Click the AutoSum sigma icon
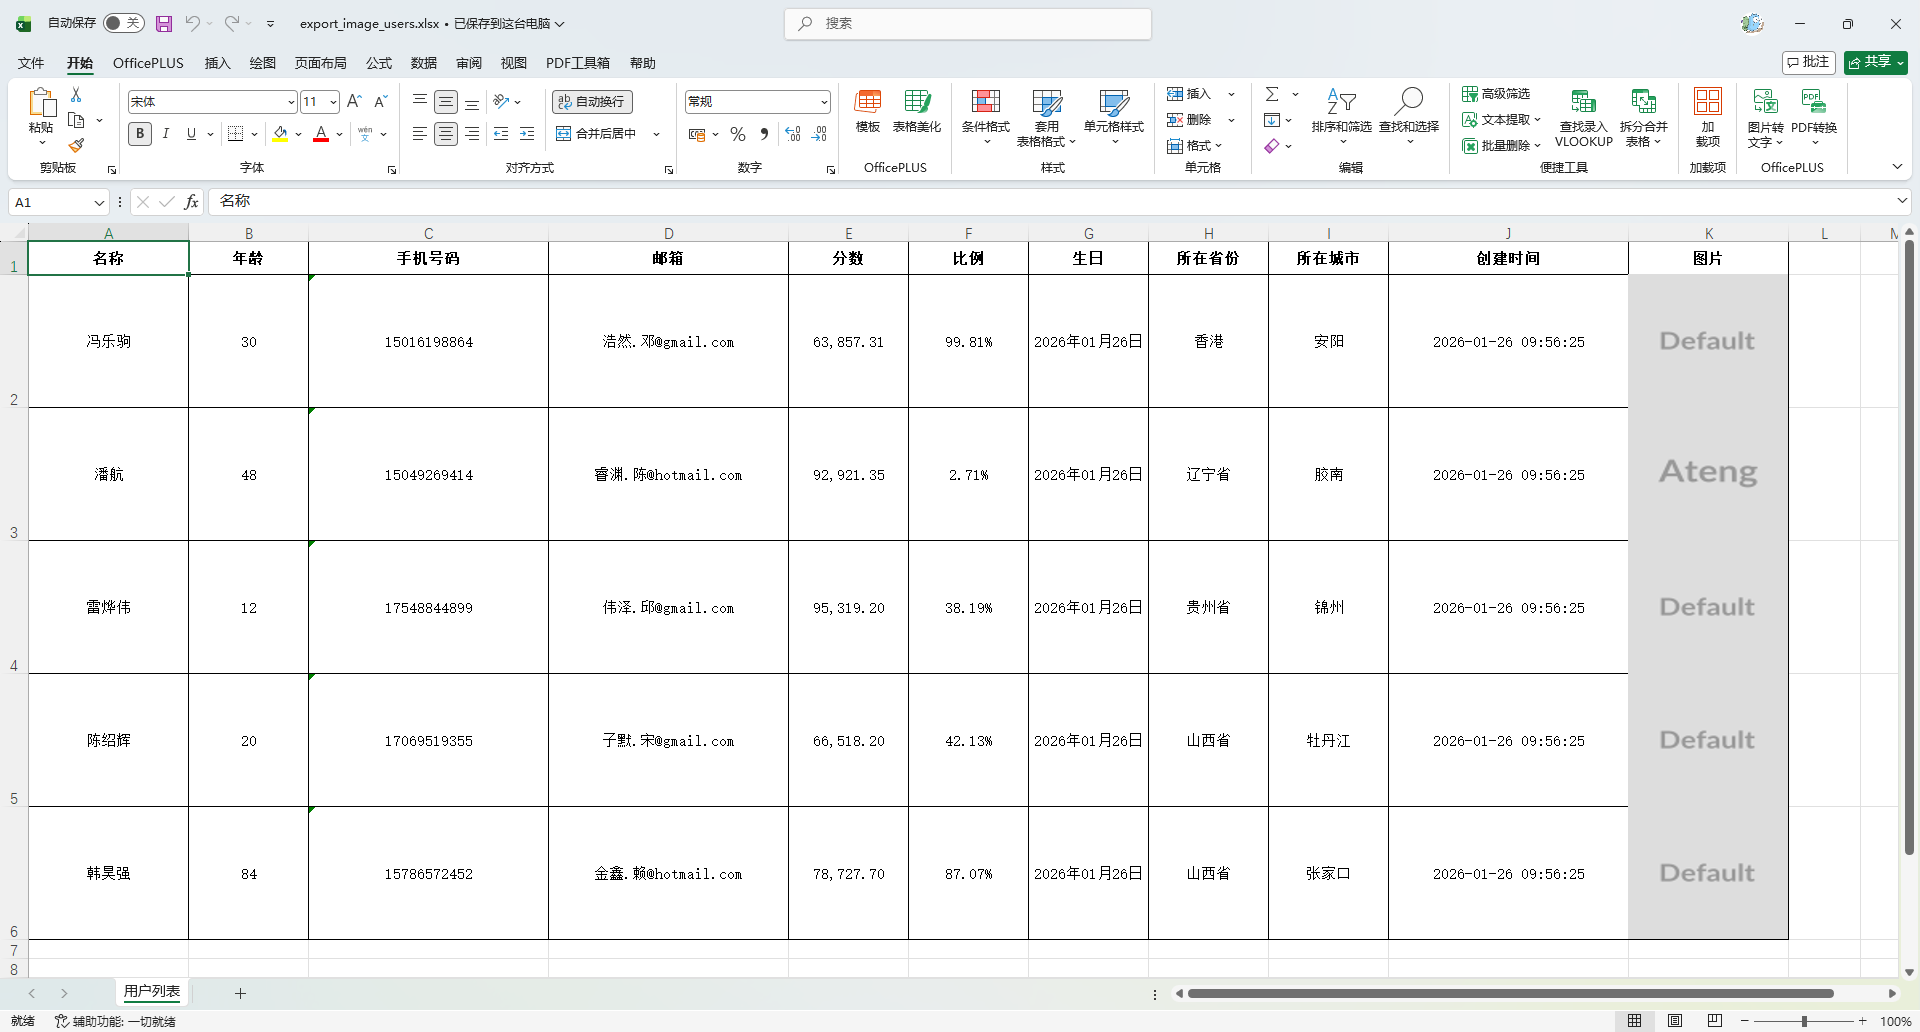1920x1032 pixels. click(x=1272, y=94)
